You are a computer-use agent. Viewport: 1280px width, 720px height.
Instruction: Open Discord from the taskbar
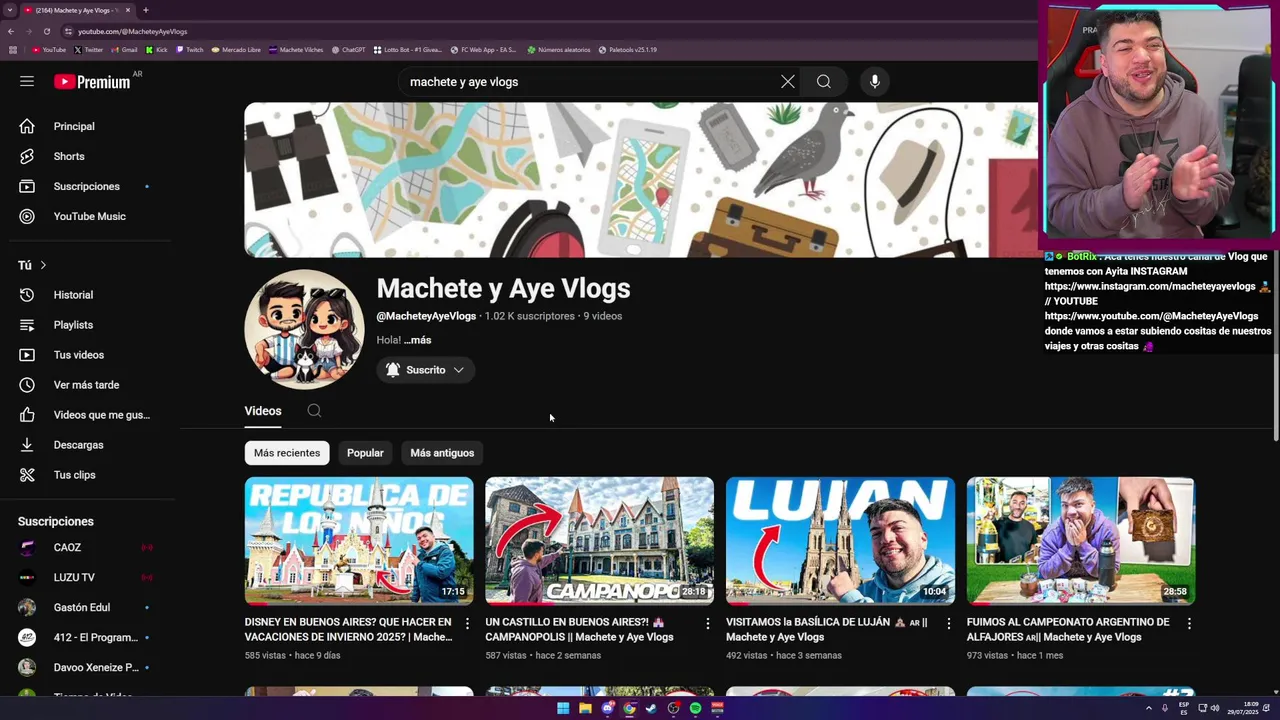tap(607, 708)
